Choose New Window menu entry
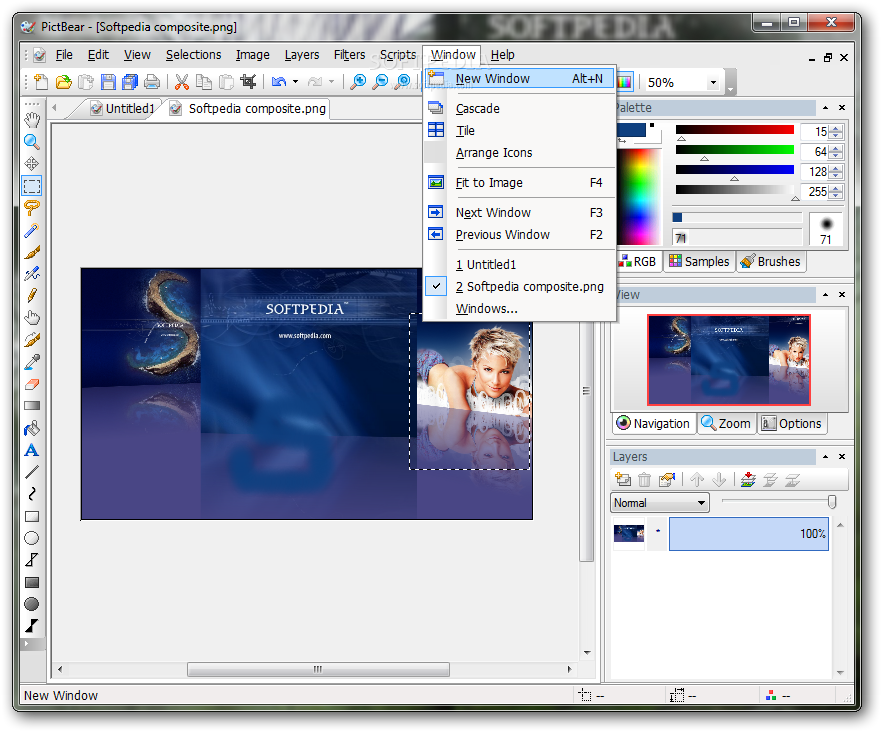Viewport: 882px width, 732px height. [x=519, y=79]
